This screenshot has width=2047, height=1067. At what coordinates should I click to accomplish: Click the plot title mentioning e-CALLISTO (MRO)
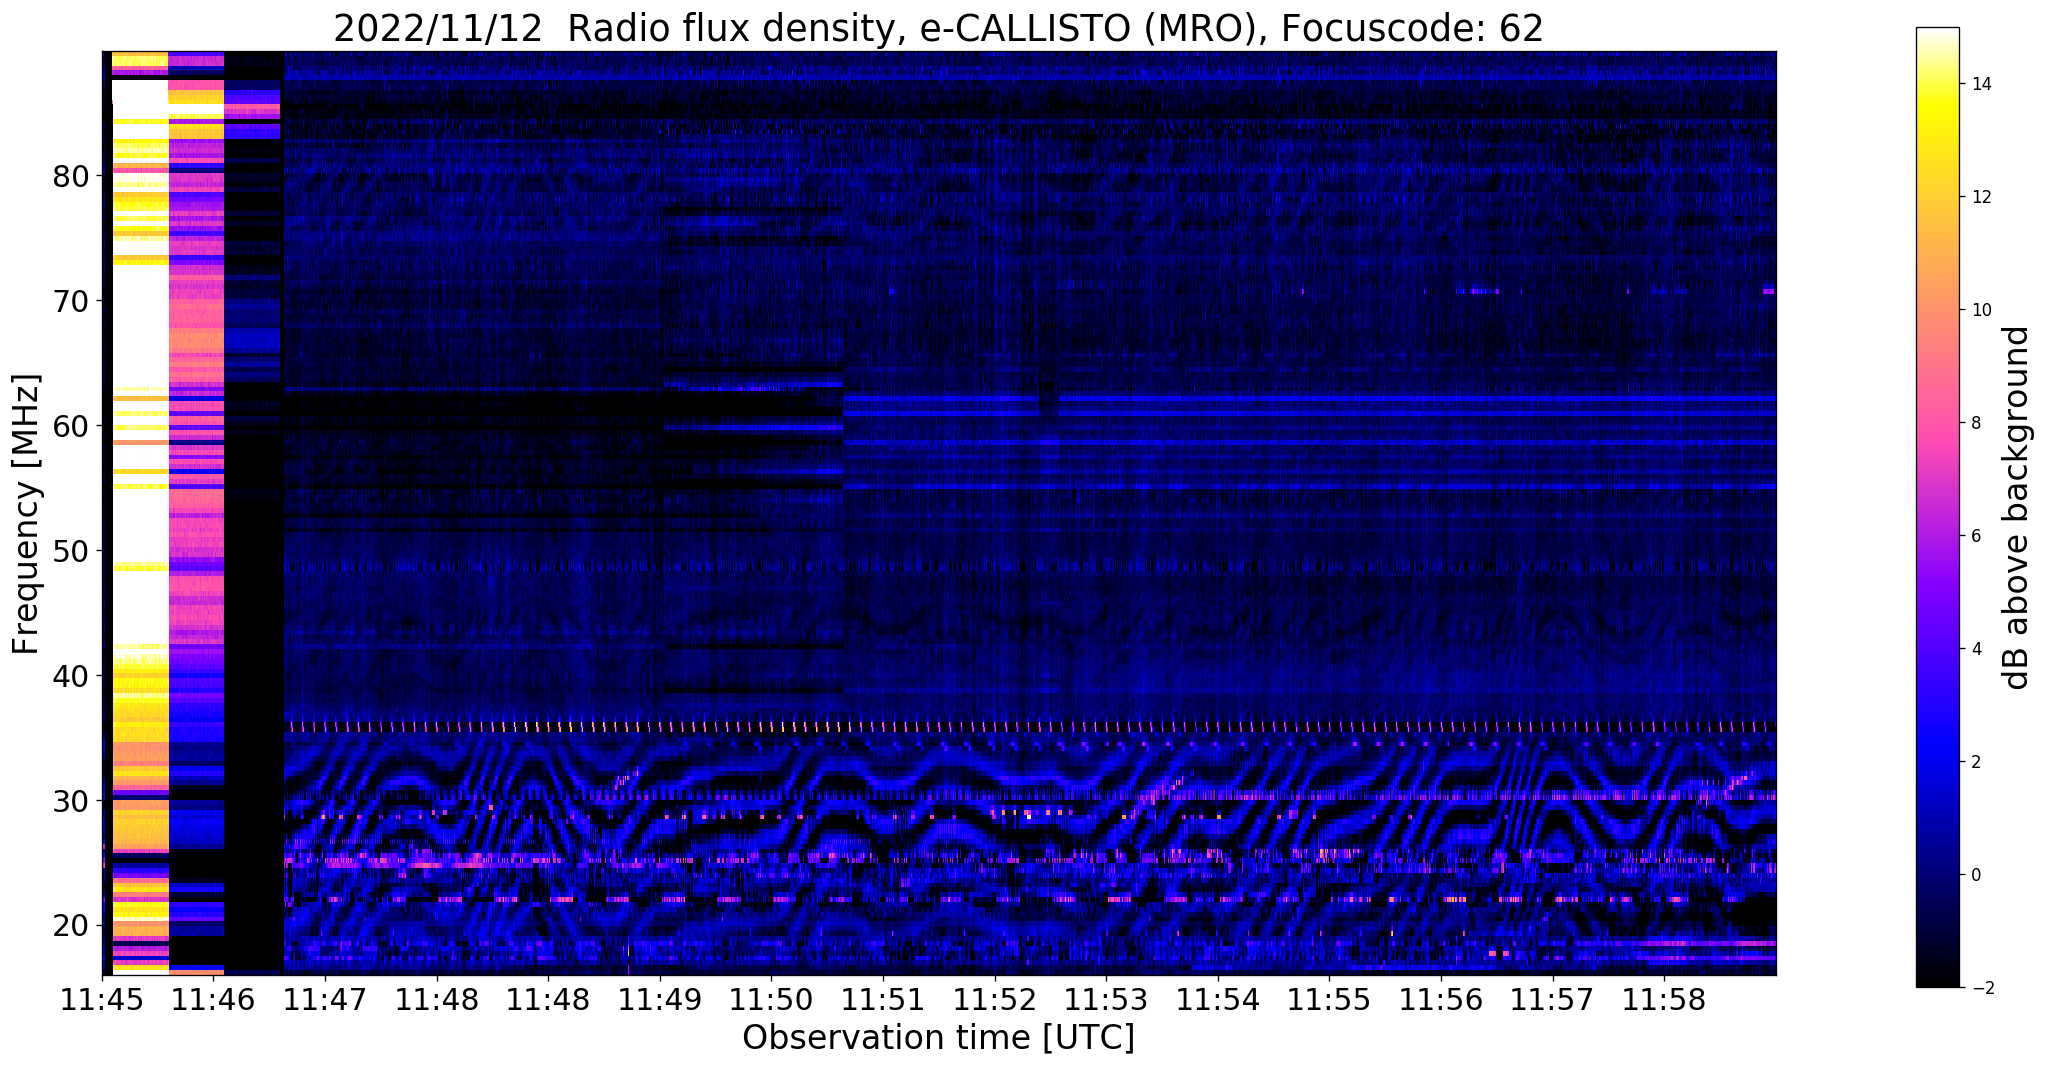pyautogui.click(x=938, y=28)
